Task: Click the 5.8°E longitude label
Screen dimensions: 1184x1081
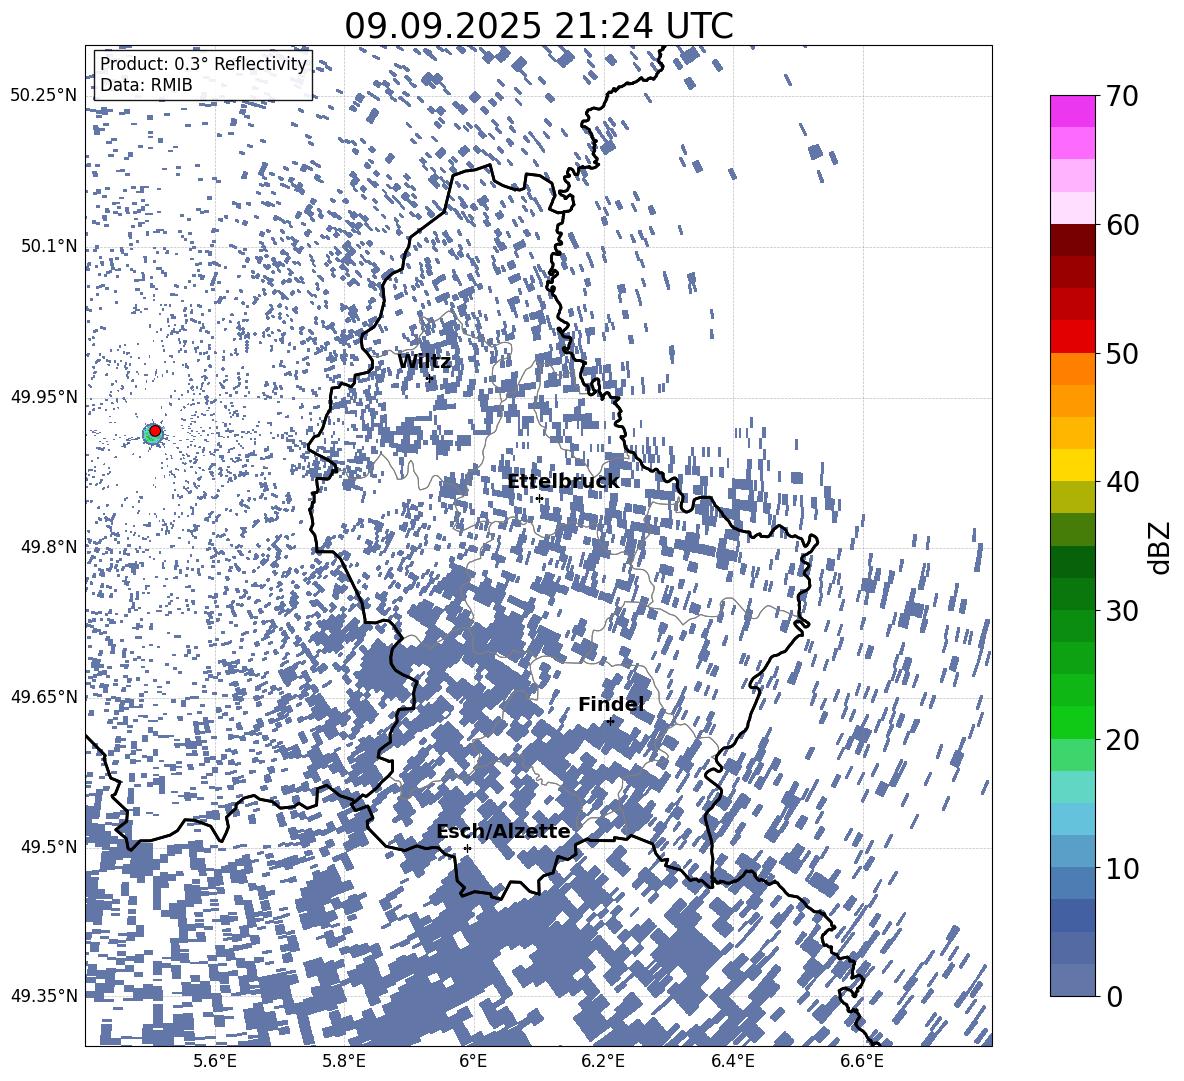Action: pos(344,1061)
